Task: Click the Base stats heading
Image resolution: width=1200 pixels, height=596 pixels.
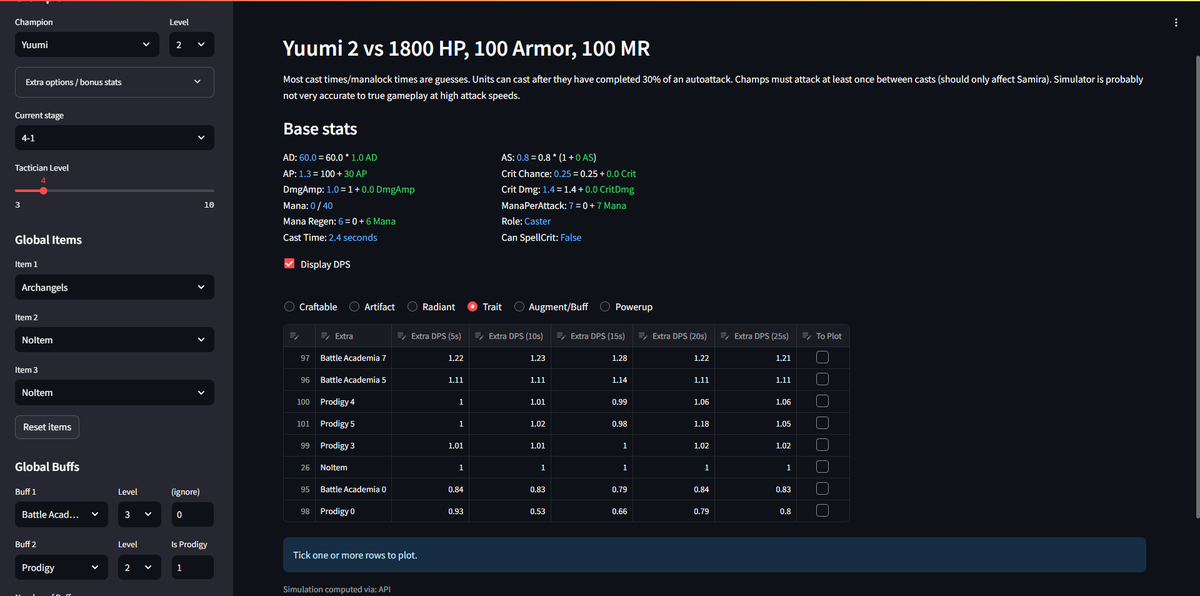Action: [x=320, y=129]
